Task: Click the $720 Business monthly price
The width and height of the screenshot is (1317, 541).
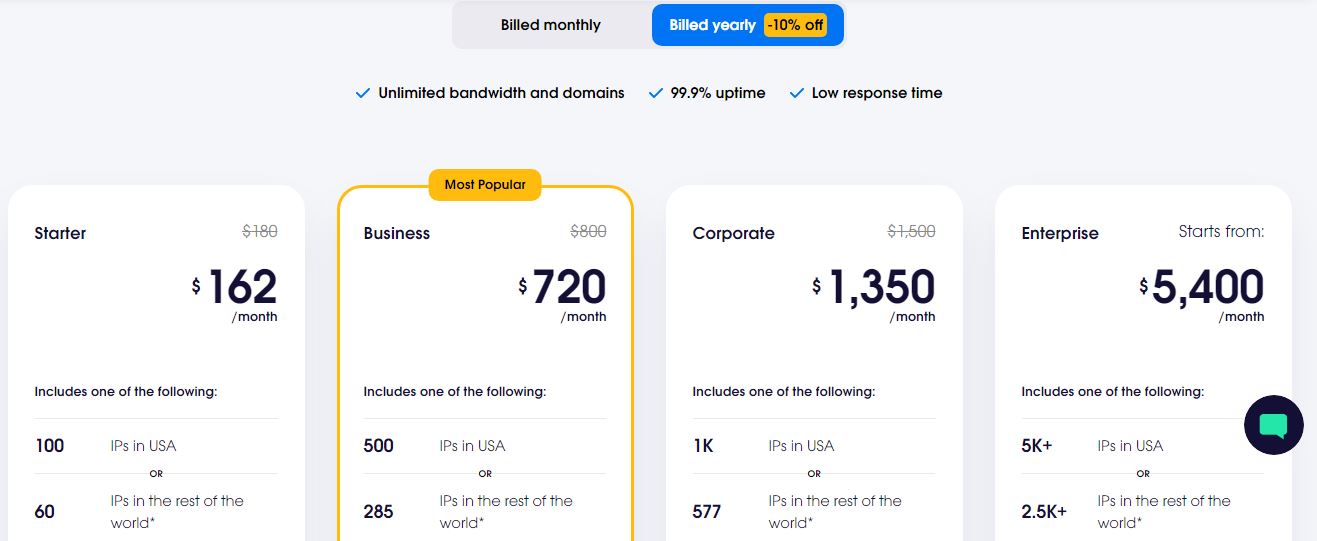Action: [562, 287]
